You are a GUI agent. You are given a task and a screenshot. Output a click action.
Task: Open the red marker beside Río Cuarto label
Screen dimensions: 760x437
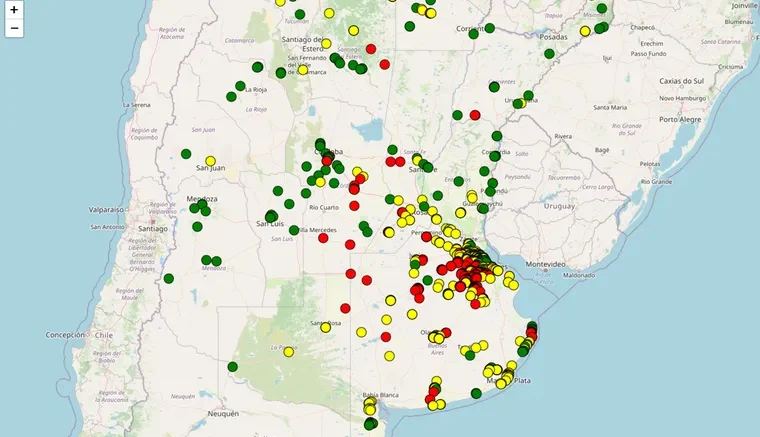[354, 205]
